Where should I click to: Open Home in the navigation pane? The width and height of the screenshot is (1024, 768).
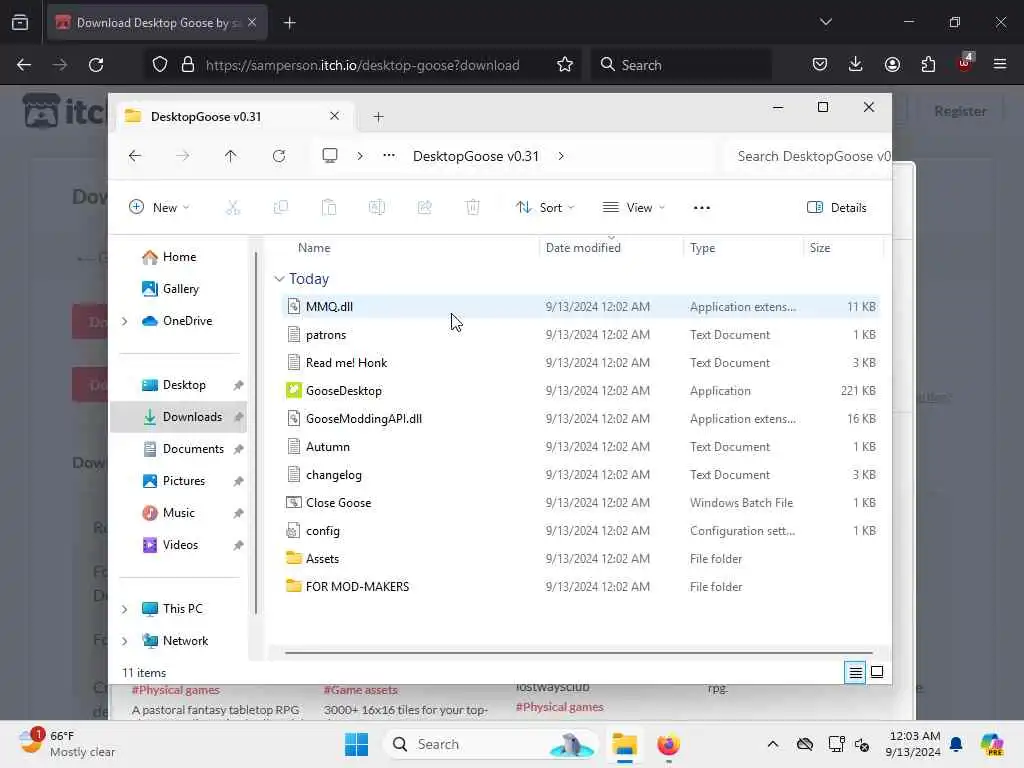click(180, 257)
